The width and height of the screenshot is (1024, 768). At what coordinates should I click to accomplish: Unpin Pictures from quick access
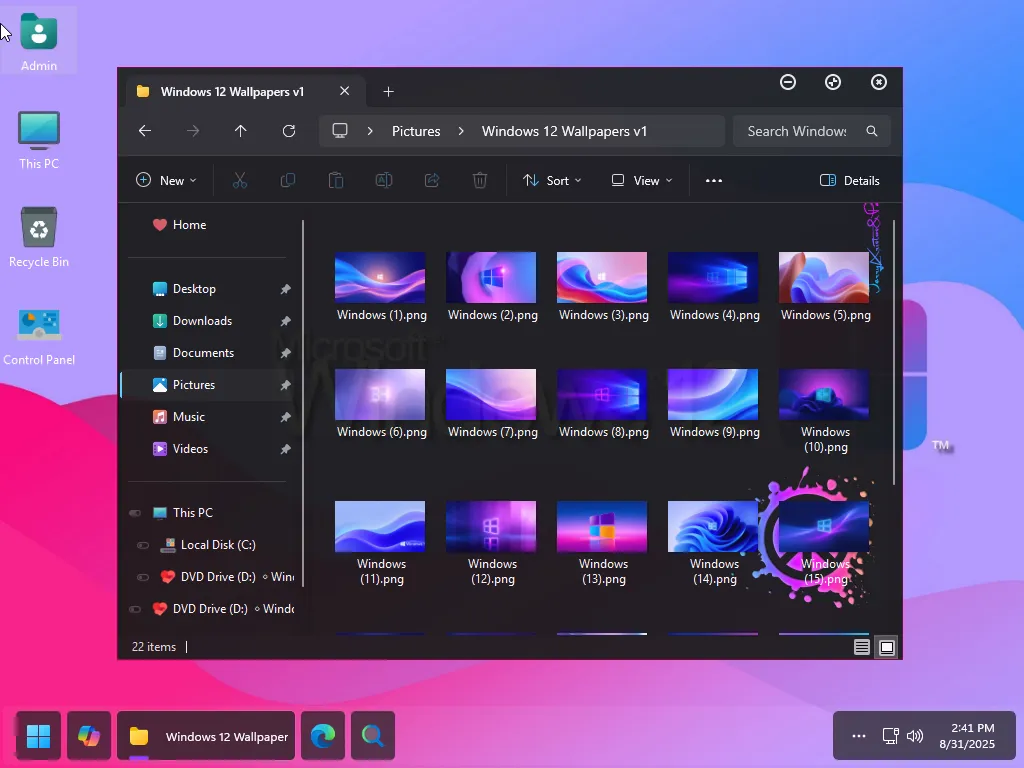[x=285, y=385]
